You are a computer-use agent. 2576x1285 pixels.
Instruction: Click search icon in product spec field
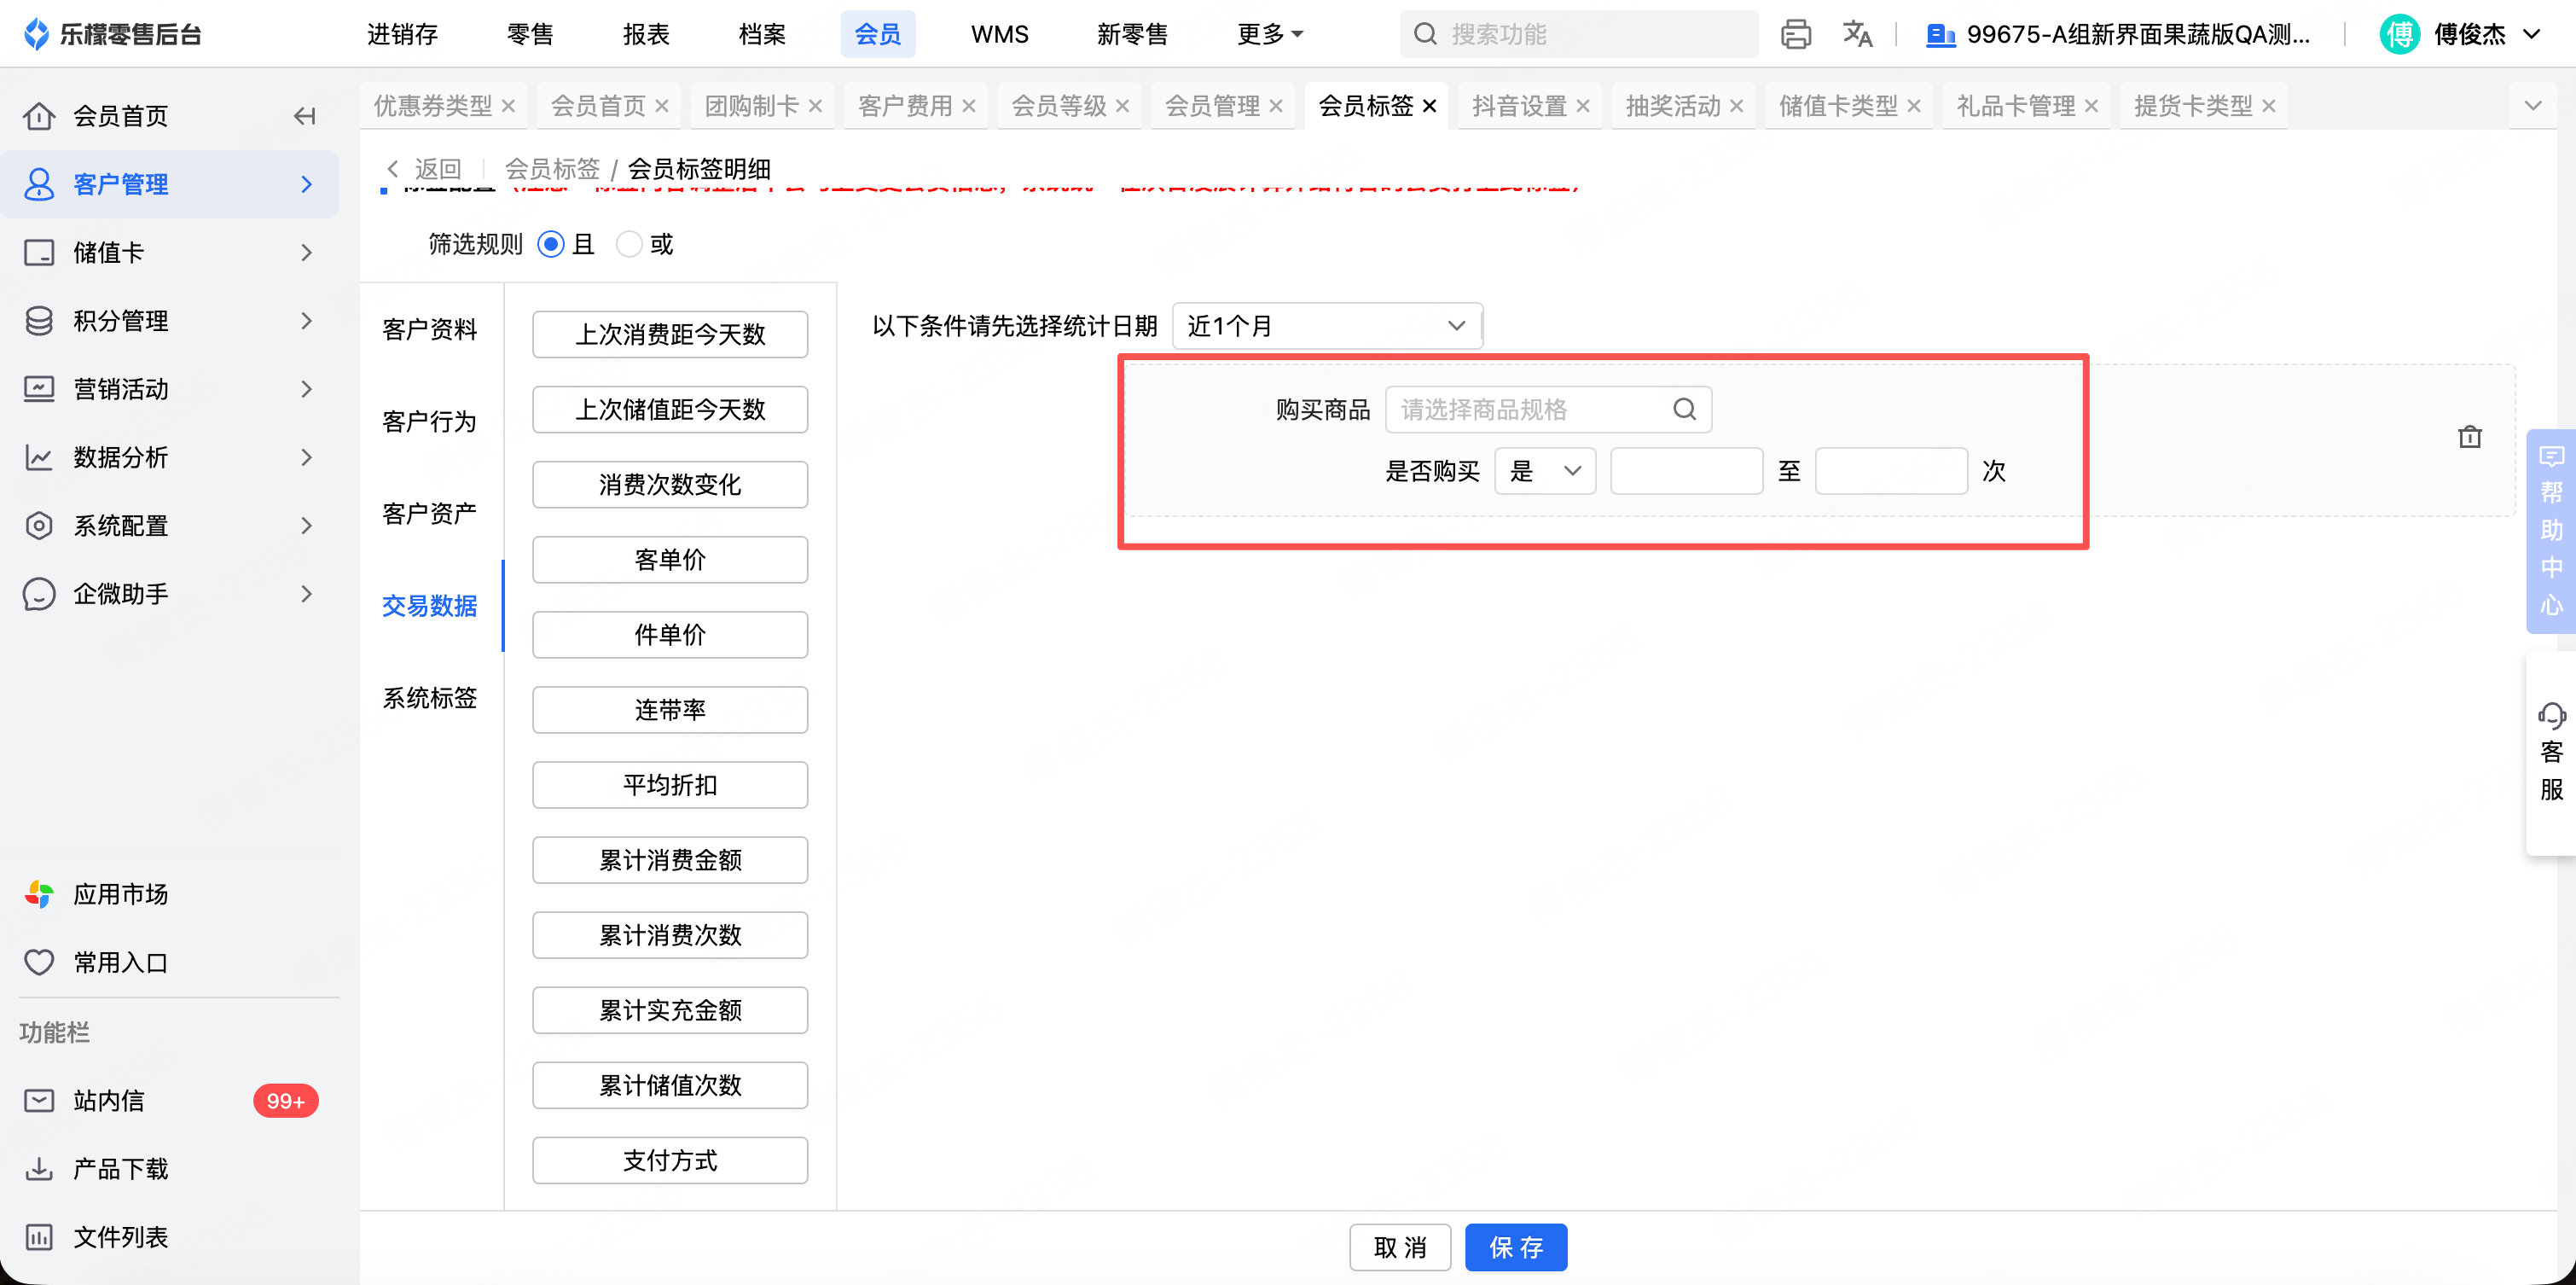tap(1684, 409)
